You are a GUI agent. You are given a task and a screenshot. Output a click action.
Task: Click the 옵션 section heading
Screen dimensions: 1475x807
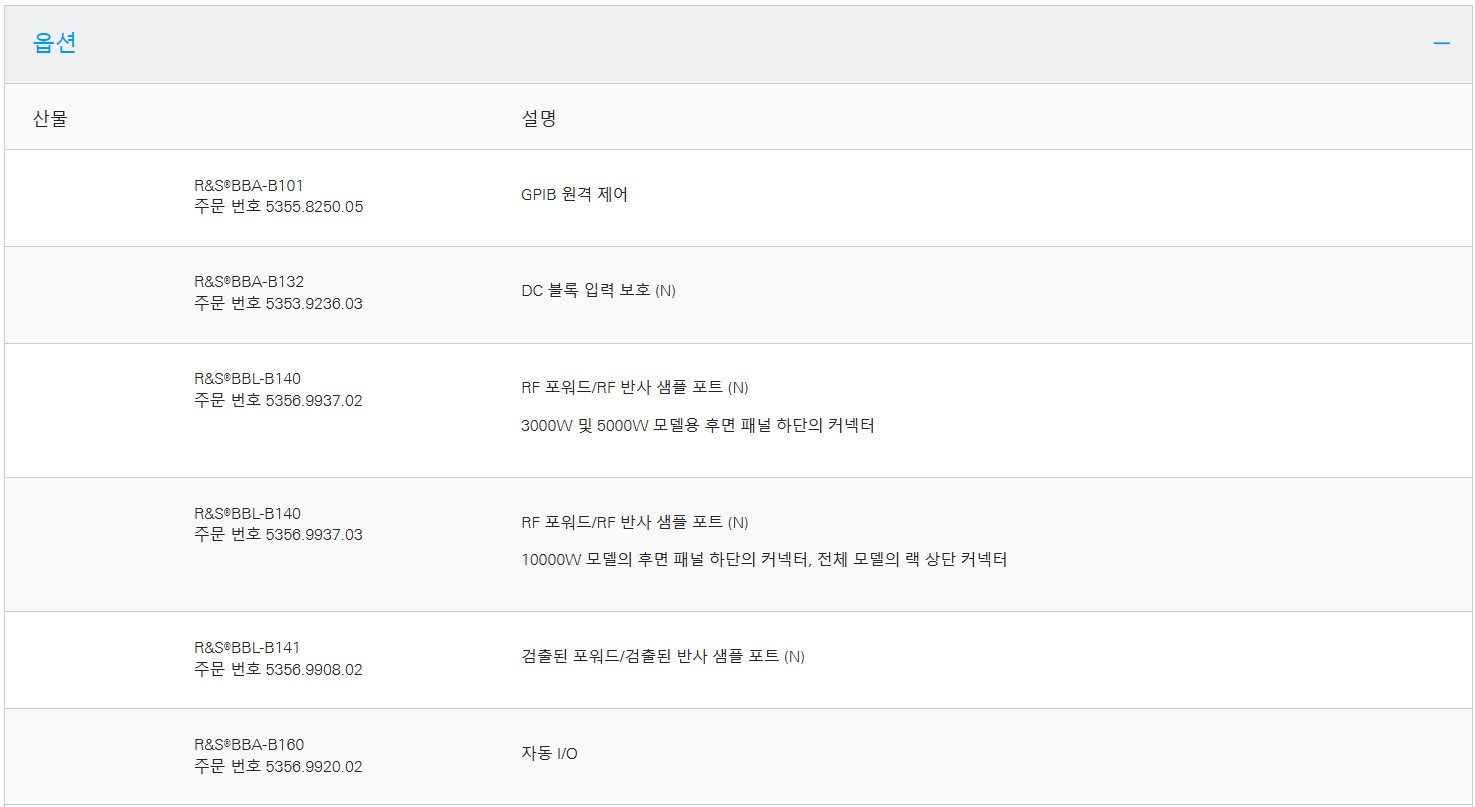55,43
